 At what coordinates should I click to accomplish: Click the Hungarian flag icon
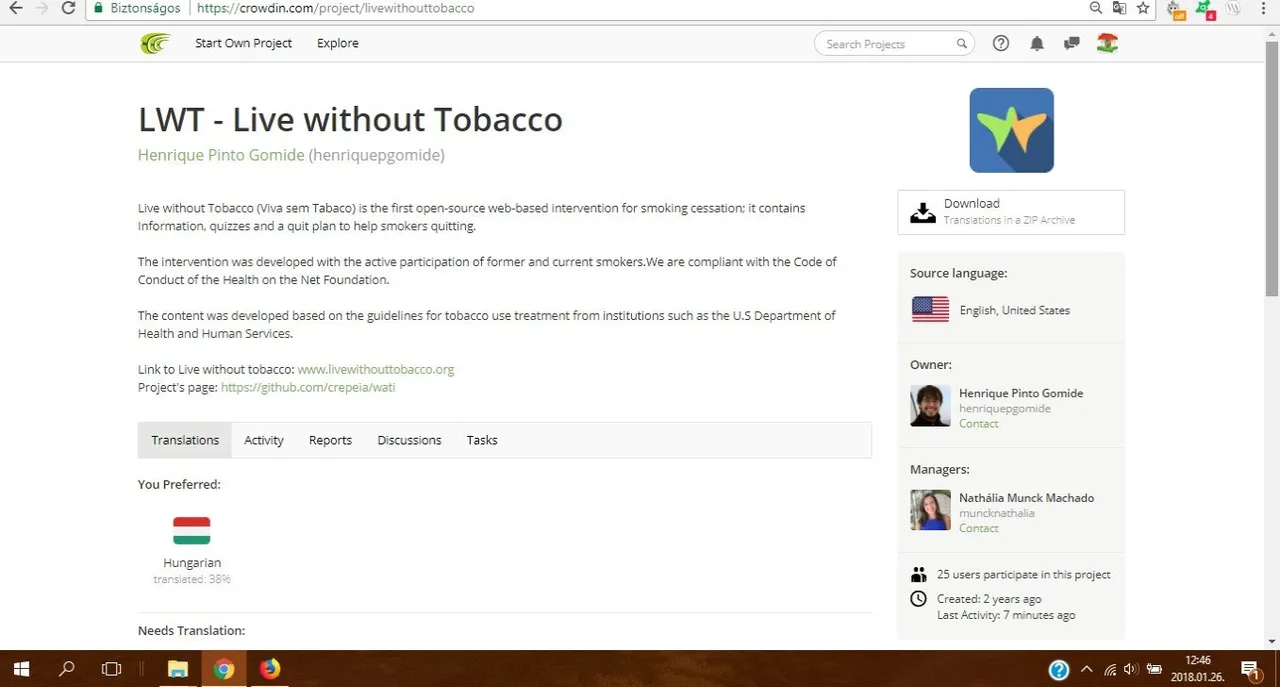click(x=191, y=531)
